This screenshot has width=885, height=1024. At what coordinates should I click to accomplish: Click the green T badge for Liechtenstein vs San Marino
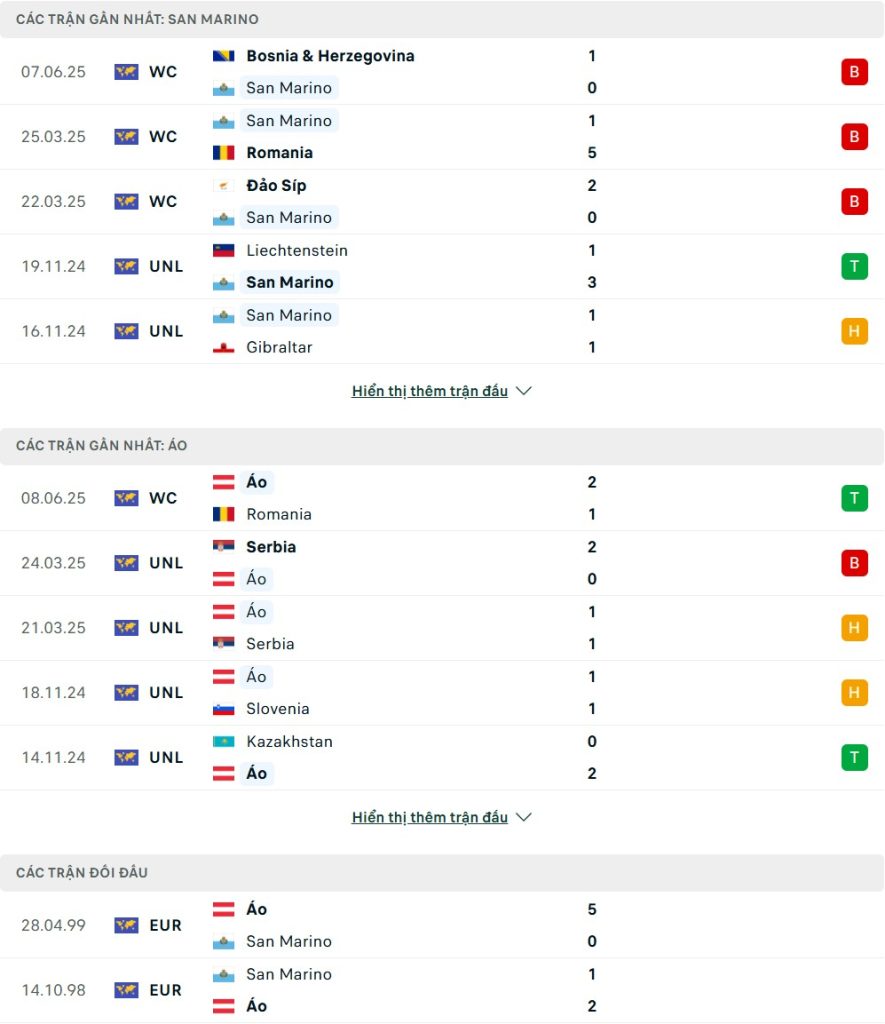tap(854, 266)
